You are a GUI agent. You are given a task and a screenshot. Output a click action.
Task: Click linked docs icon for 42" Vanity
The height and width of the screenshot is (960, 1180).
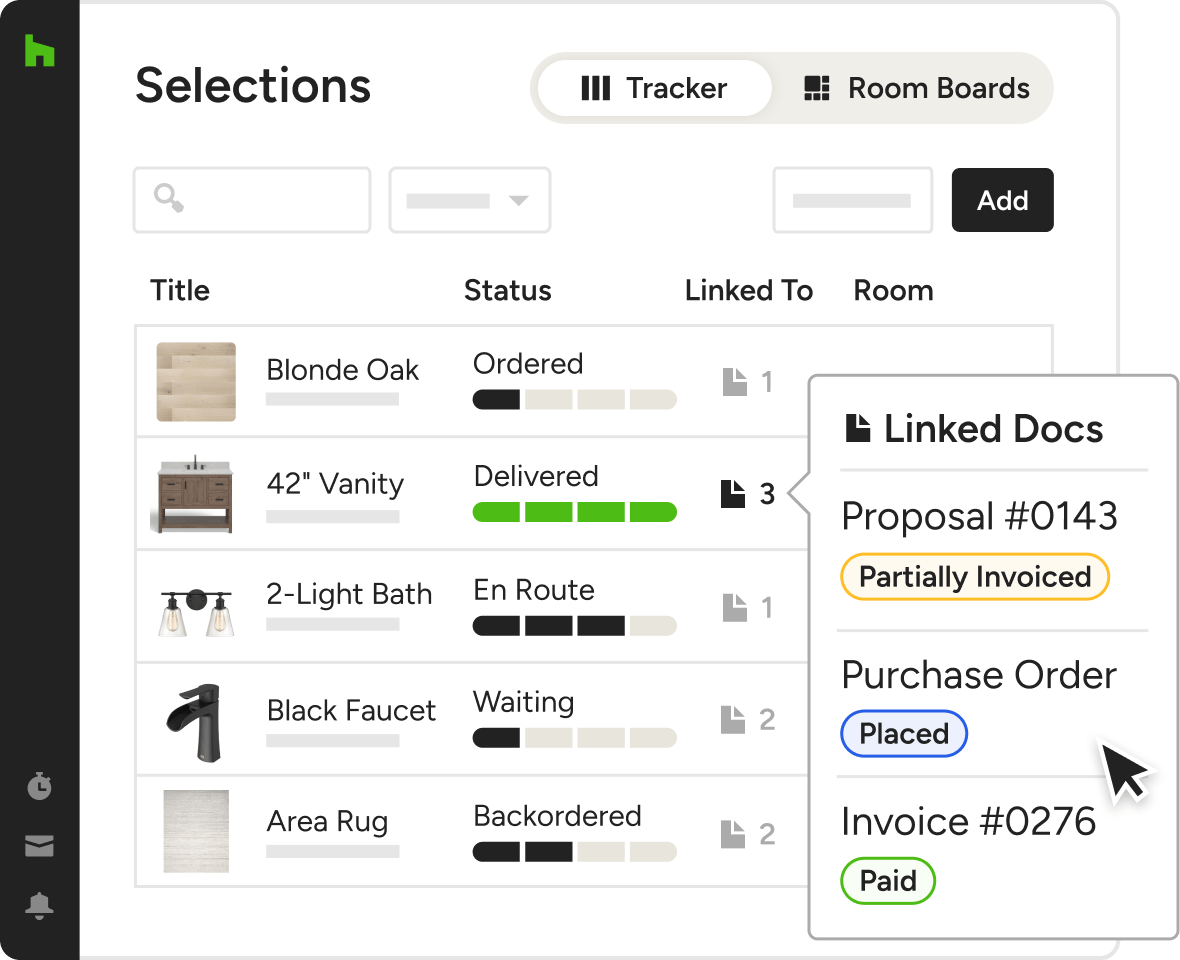pyautogui.click(x=734, y=493)
